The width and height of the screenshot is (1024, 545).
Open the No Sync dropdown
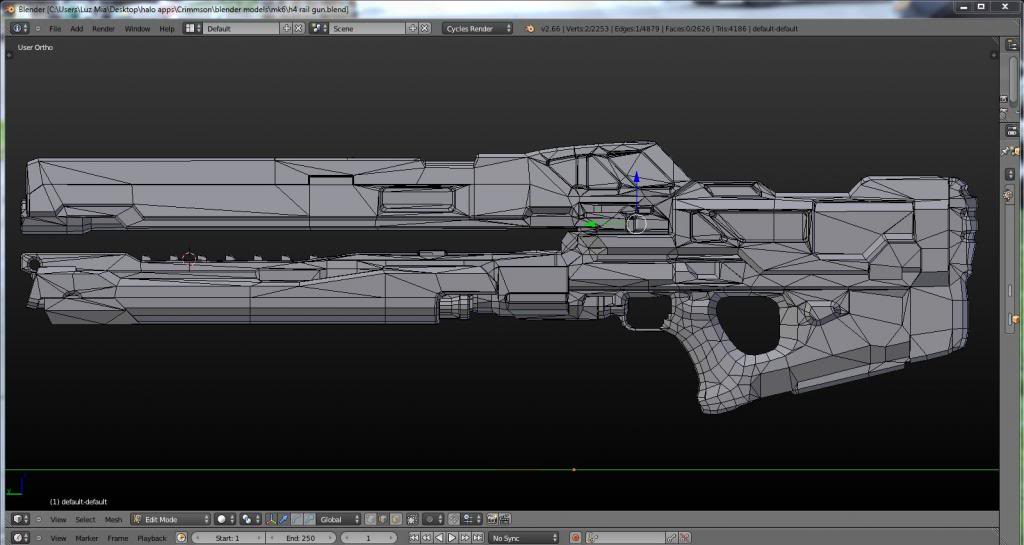523,538
